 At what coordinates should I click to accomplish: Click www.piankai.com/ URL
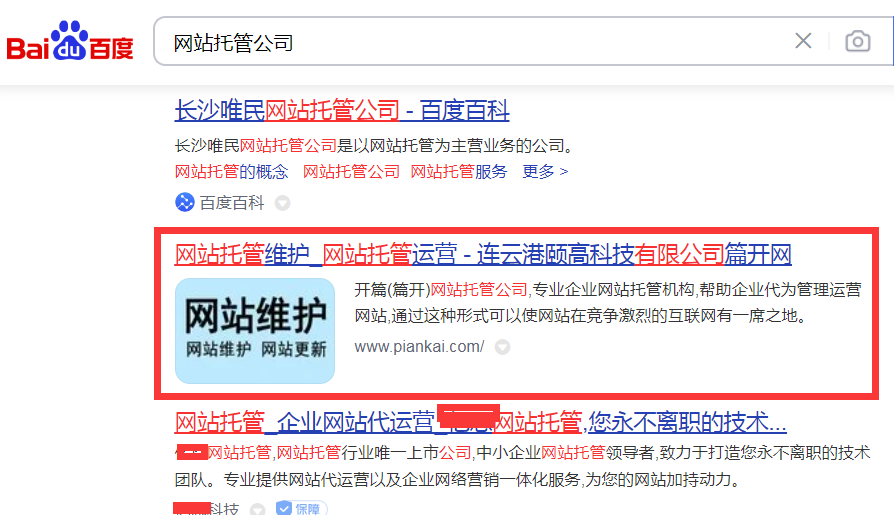pos(419,347)
